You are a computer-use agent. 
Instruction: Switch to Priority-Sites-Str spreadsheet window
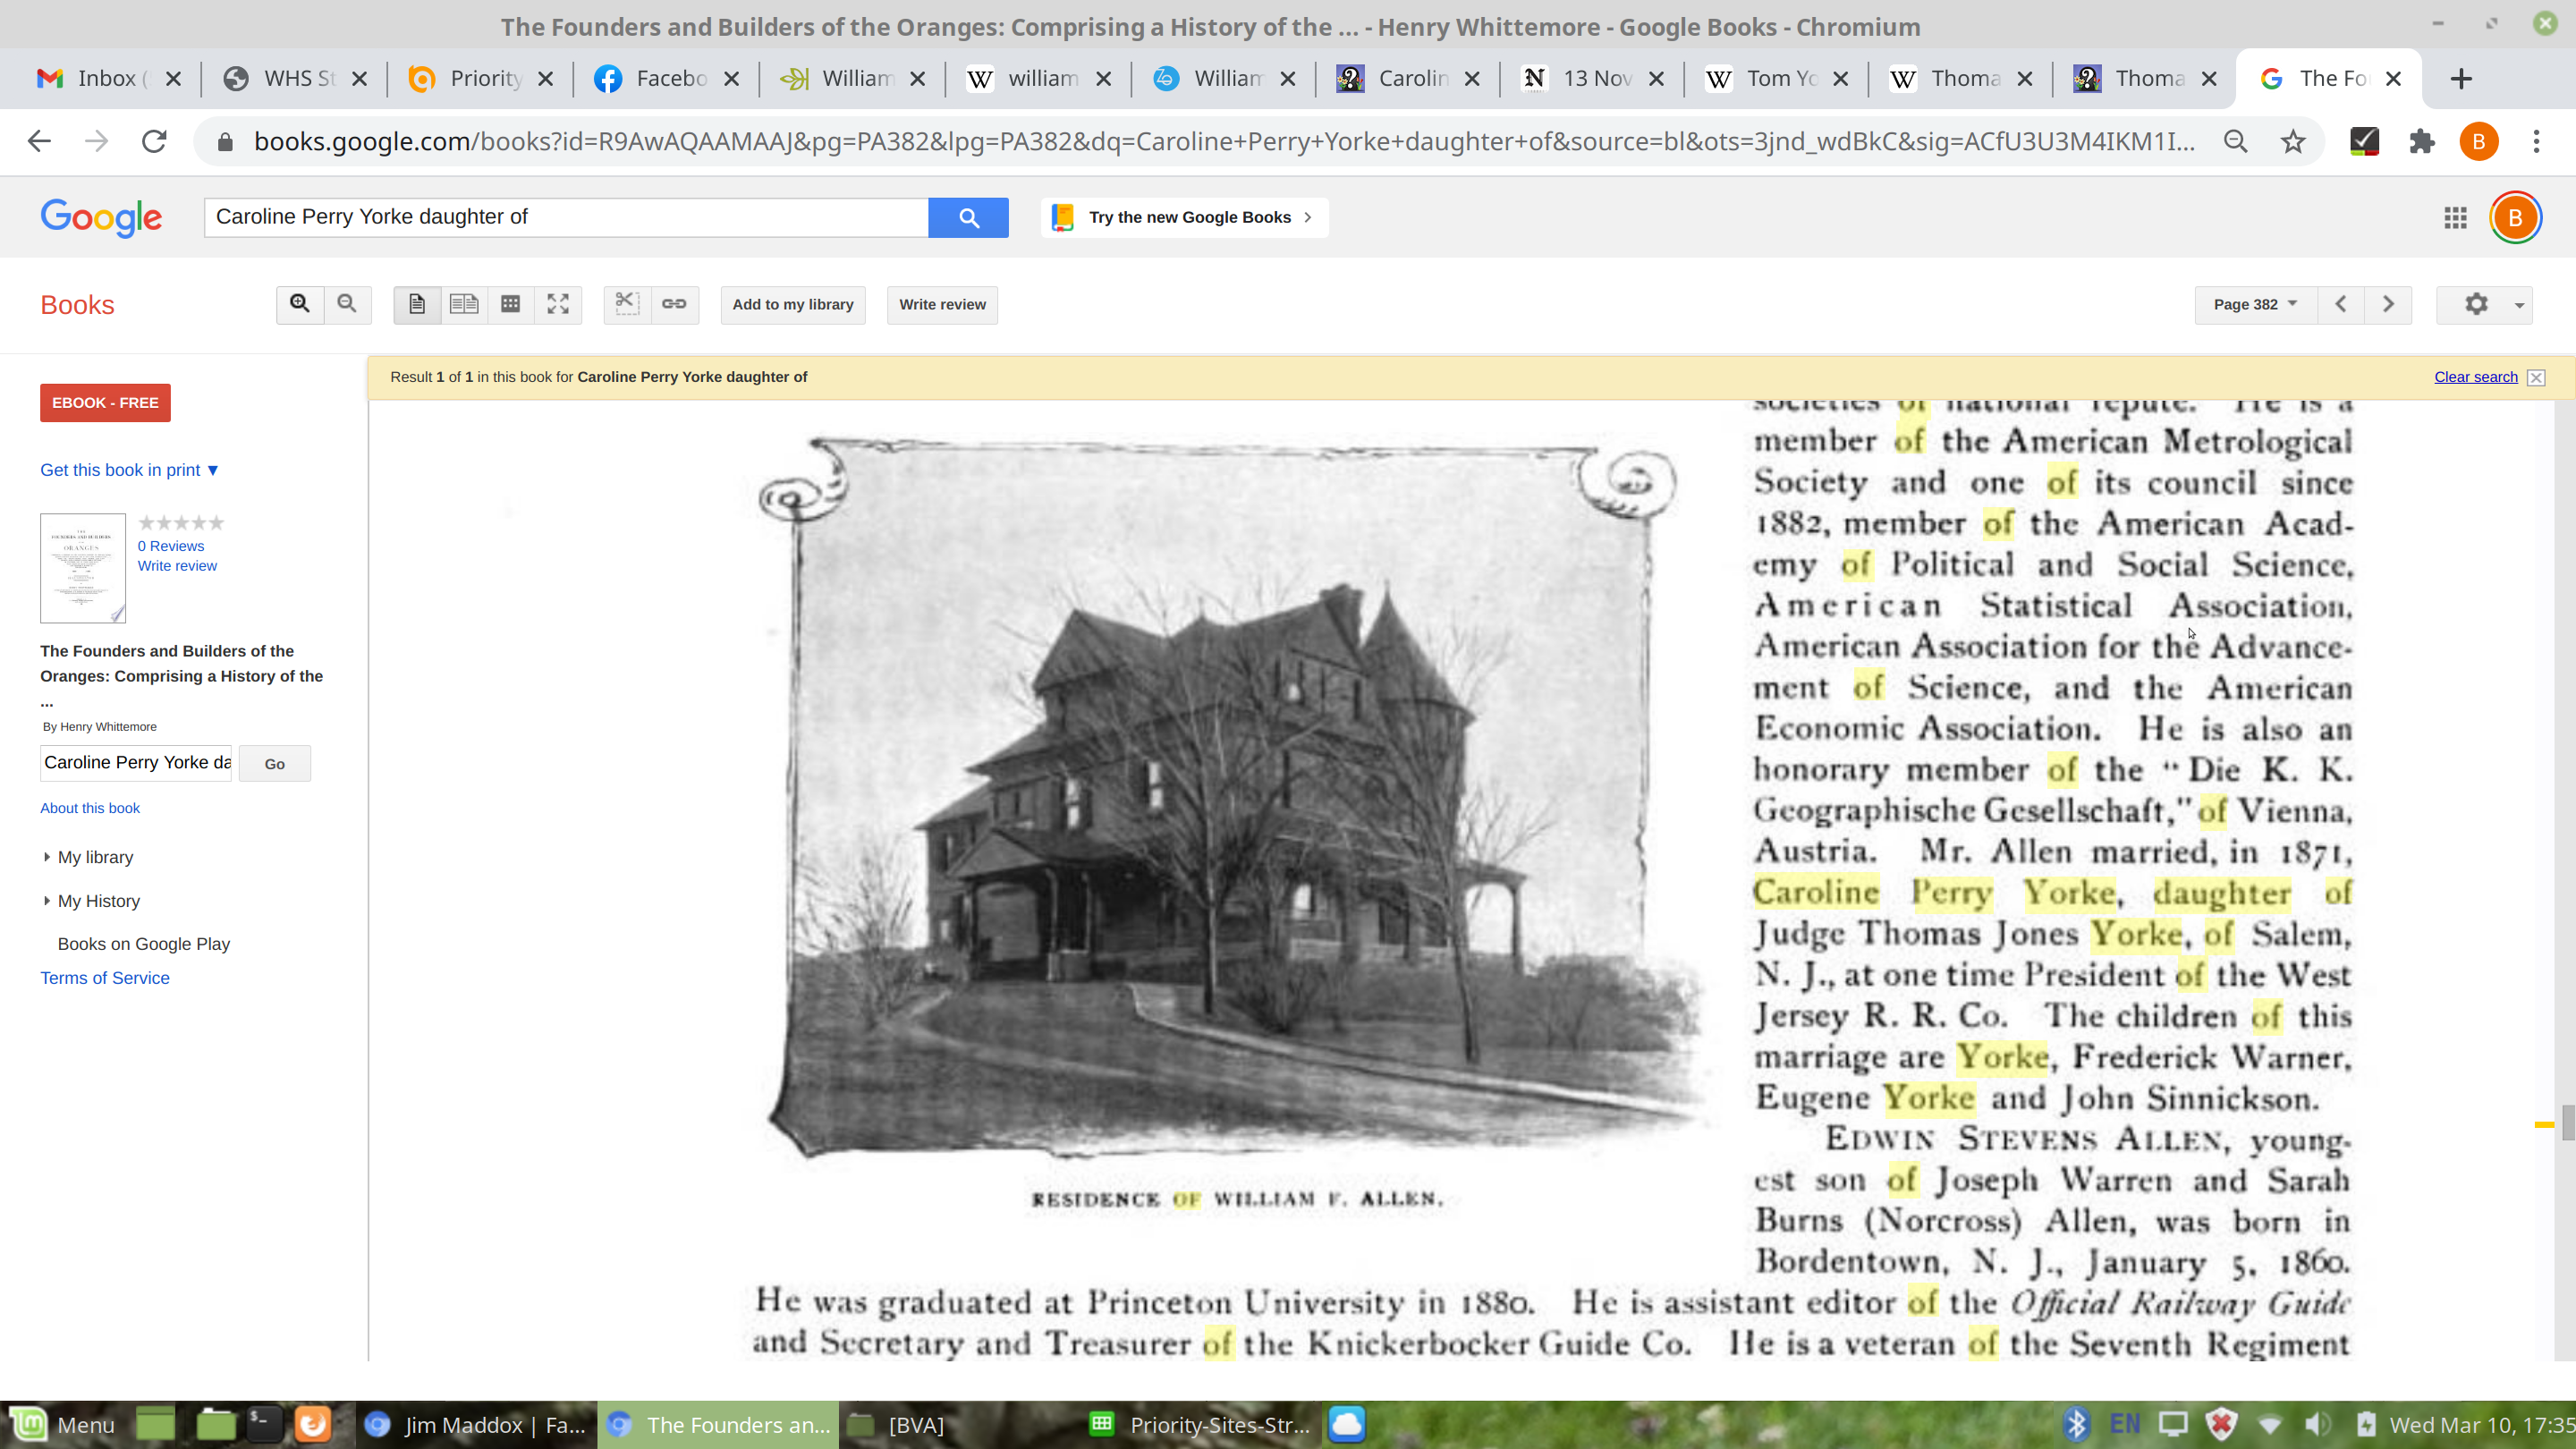point(1200,1425)
